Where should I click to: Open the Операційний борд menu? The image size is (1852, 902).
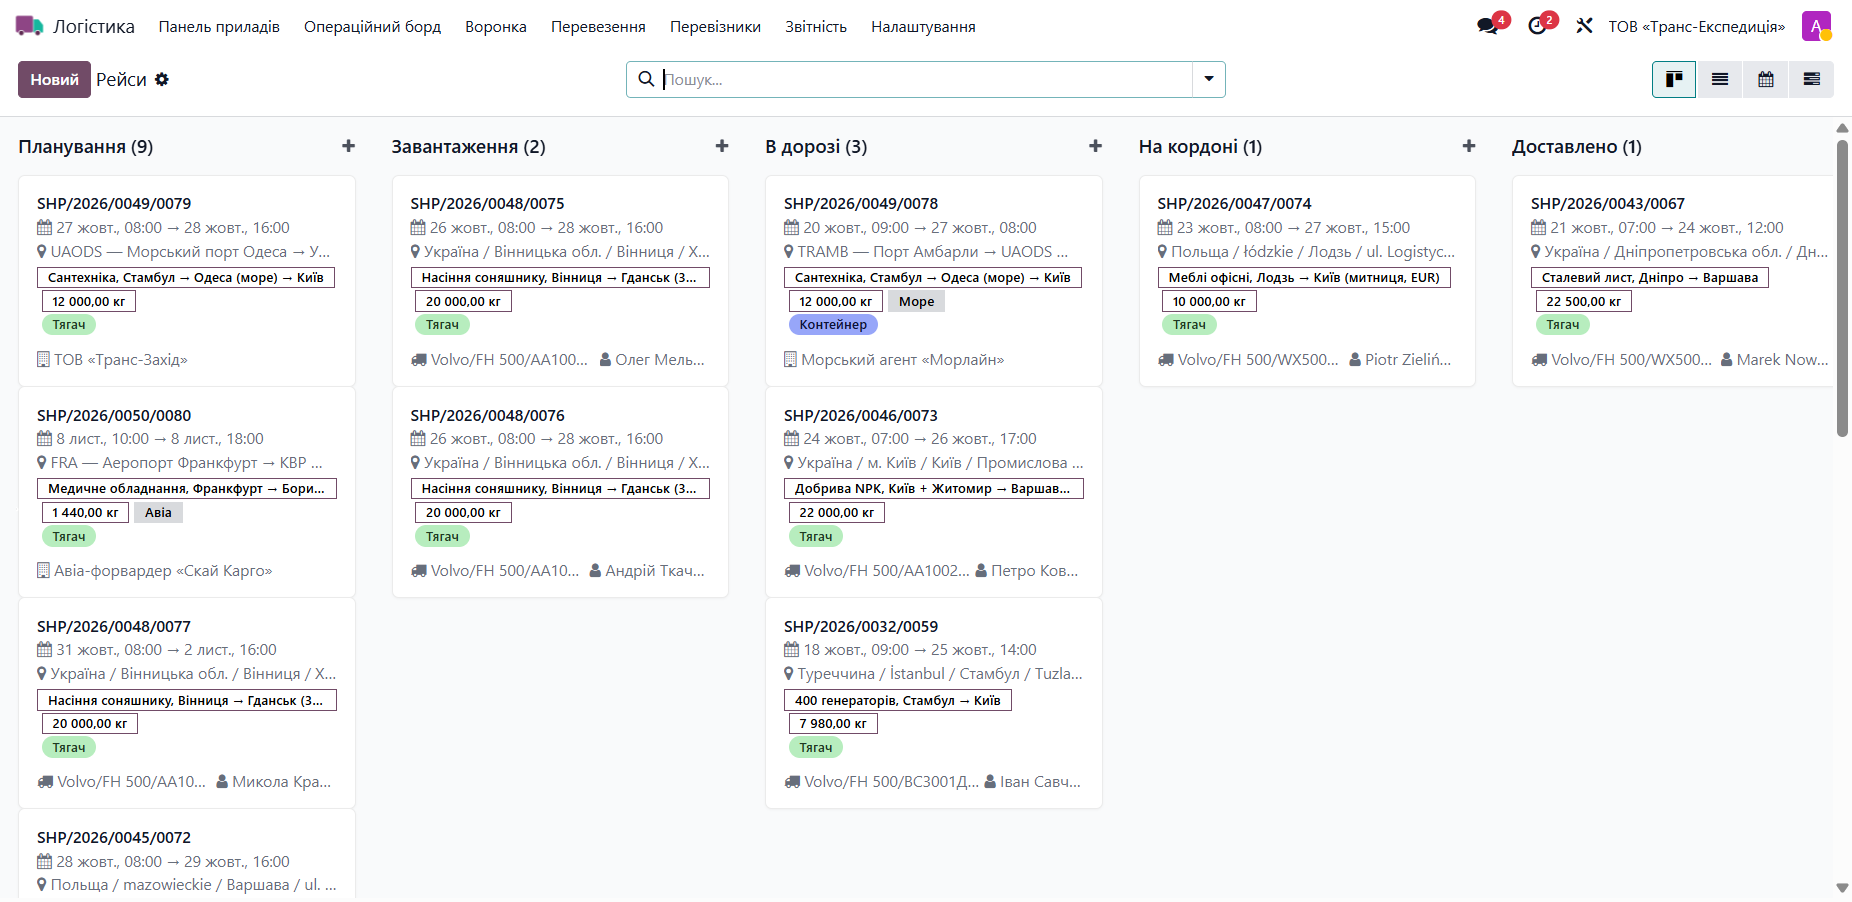click(x=372, y=26)
